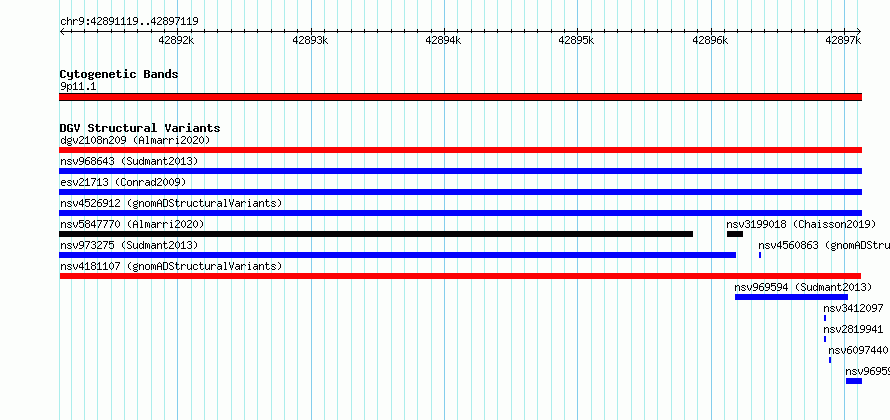Image resolution: width=890 pixels, height=420 pixels.
Task: Select the blue esv21713 variant bar
Action: [x=460, y=192]
